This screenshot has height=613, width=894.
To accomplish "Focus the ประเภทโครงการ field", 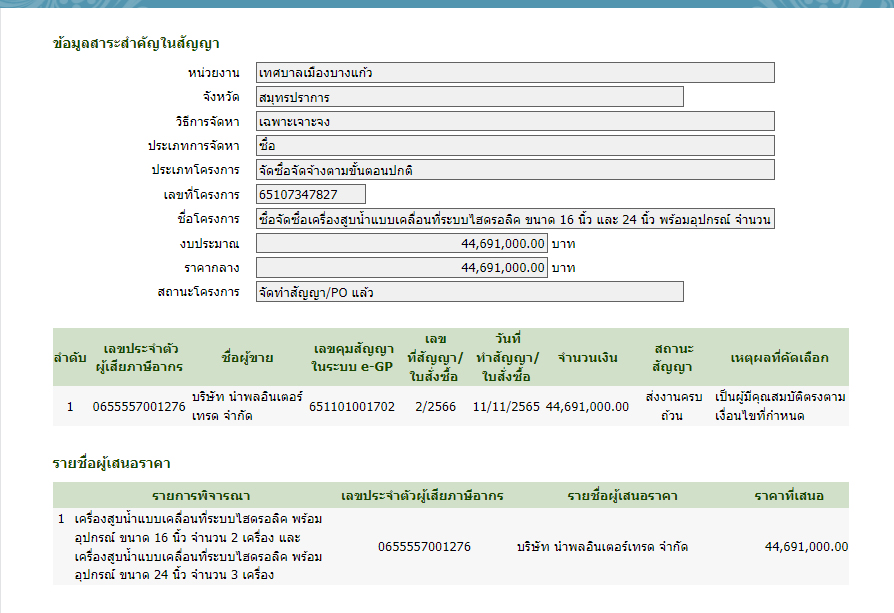I will click(515, 170).
